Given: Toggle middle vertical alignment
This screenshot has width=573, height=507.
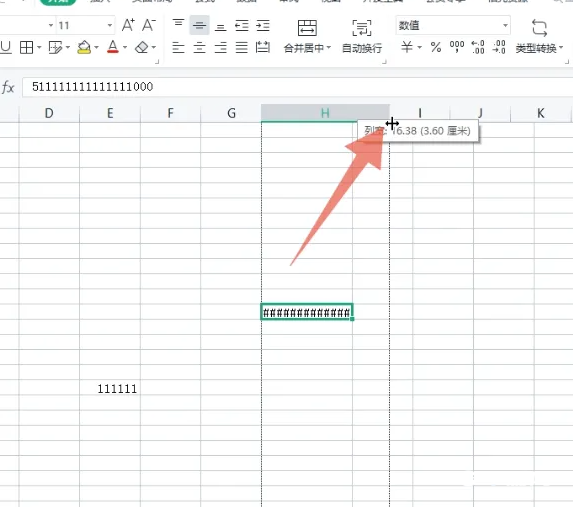Looking at the screenshot, I should tap(199, 26).
